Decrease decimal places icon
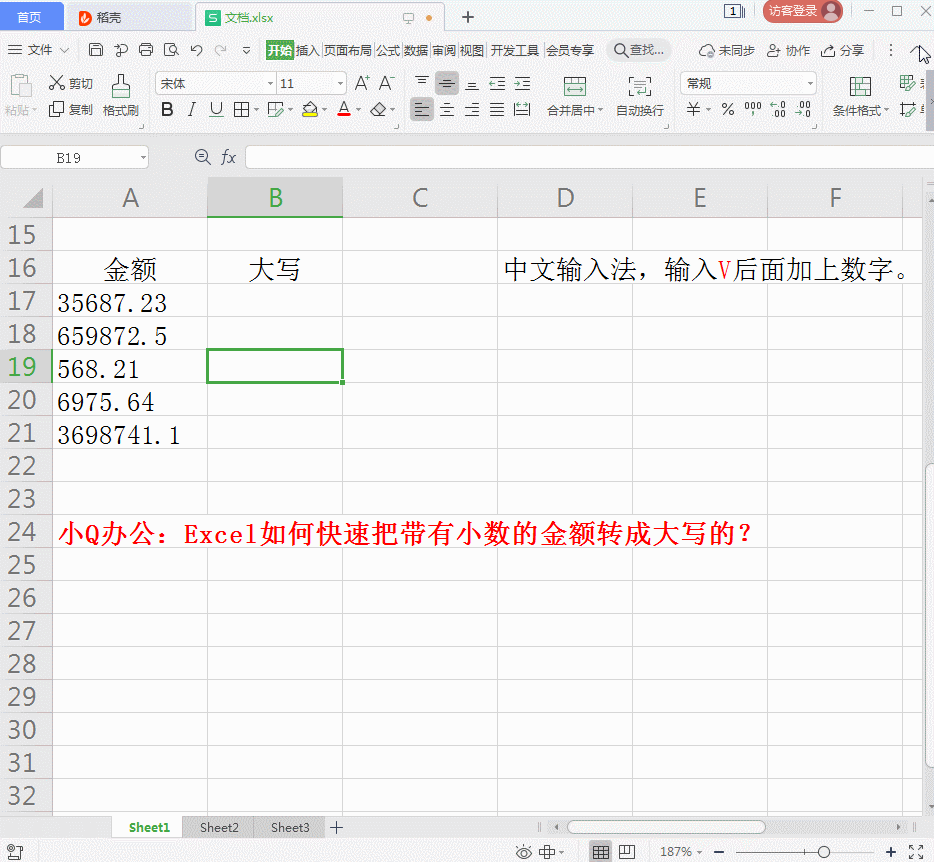Viewport: 934px width, 862px height. point(803,109)
